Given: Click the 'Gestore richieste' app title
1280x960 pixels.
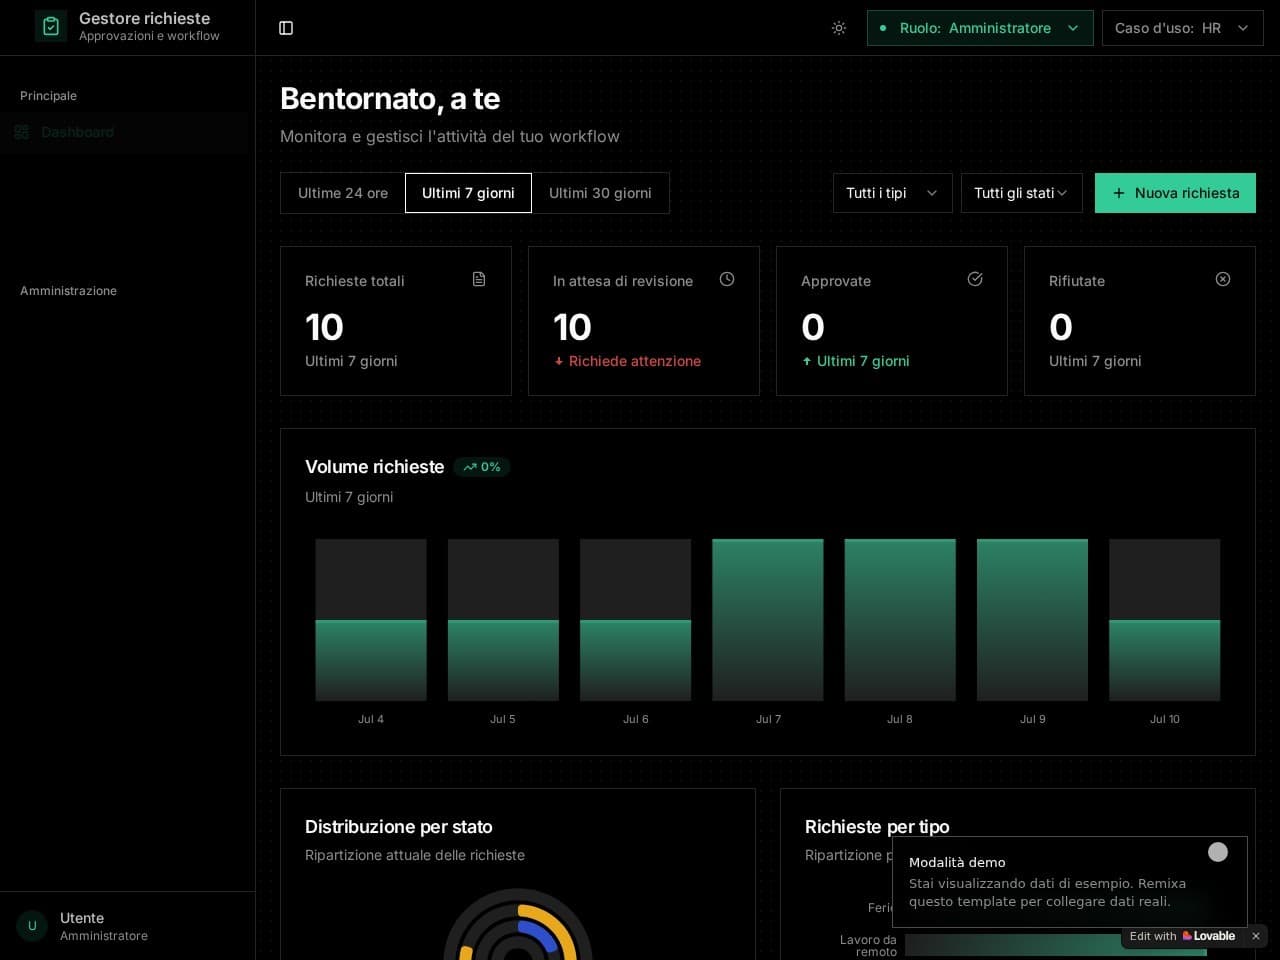Looking at the screenshot, I should tap(145, 18).
